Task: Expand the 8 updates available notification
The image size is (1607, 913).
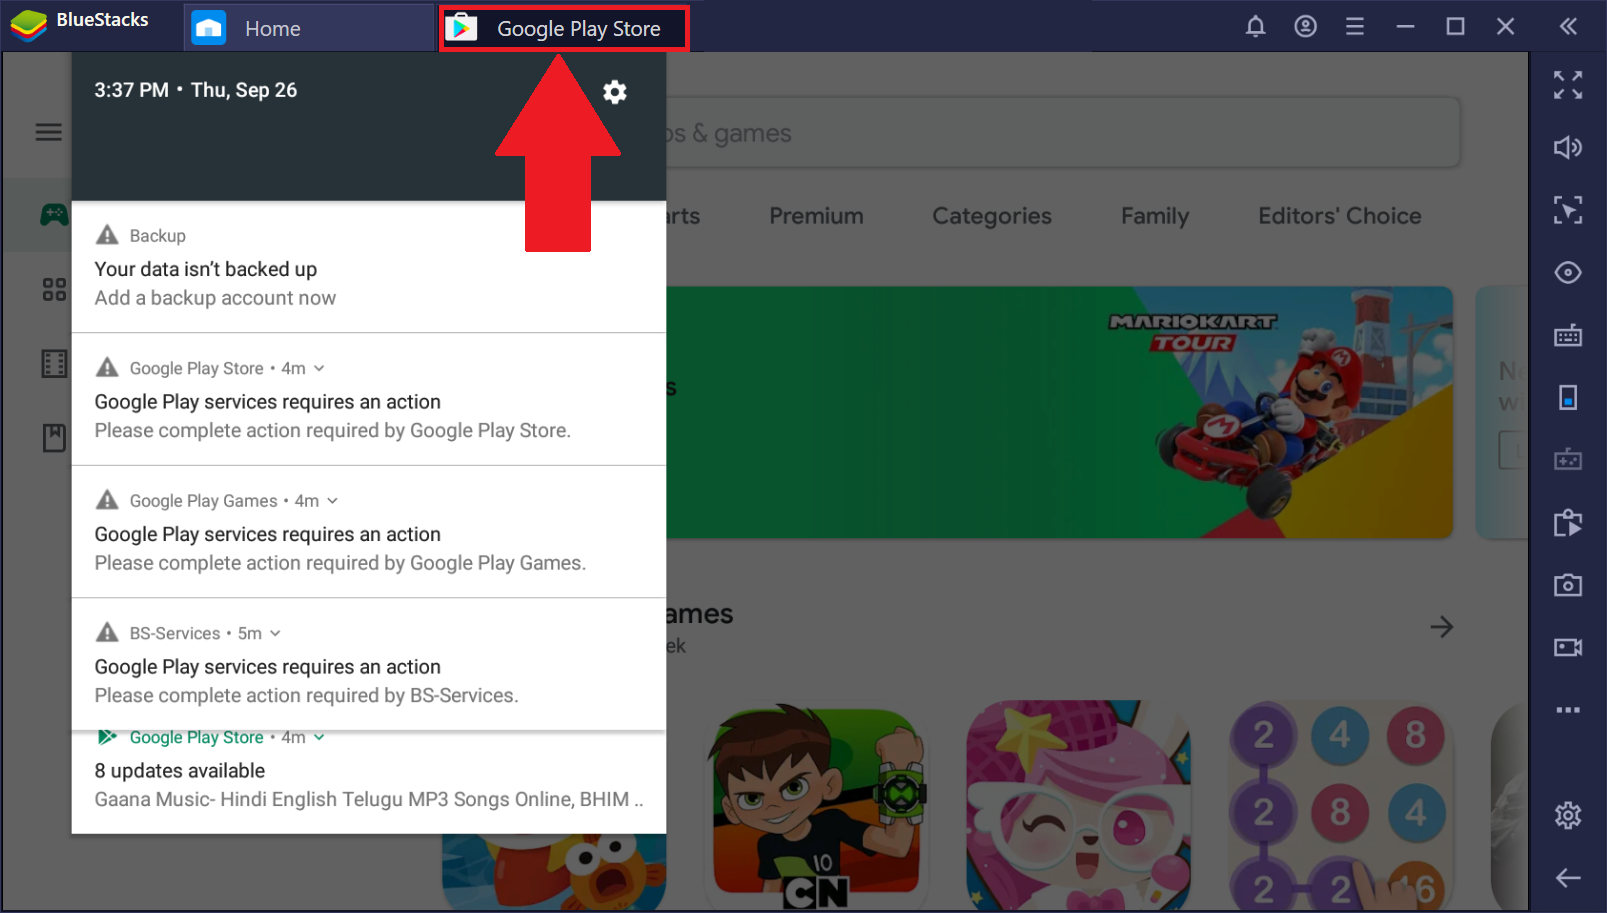Action: click(319, 738)
